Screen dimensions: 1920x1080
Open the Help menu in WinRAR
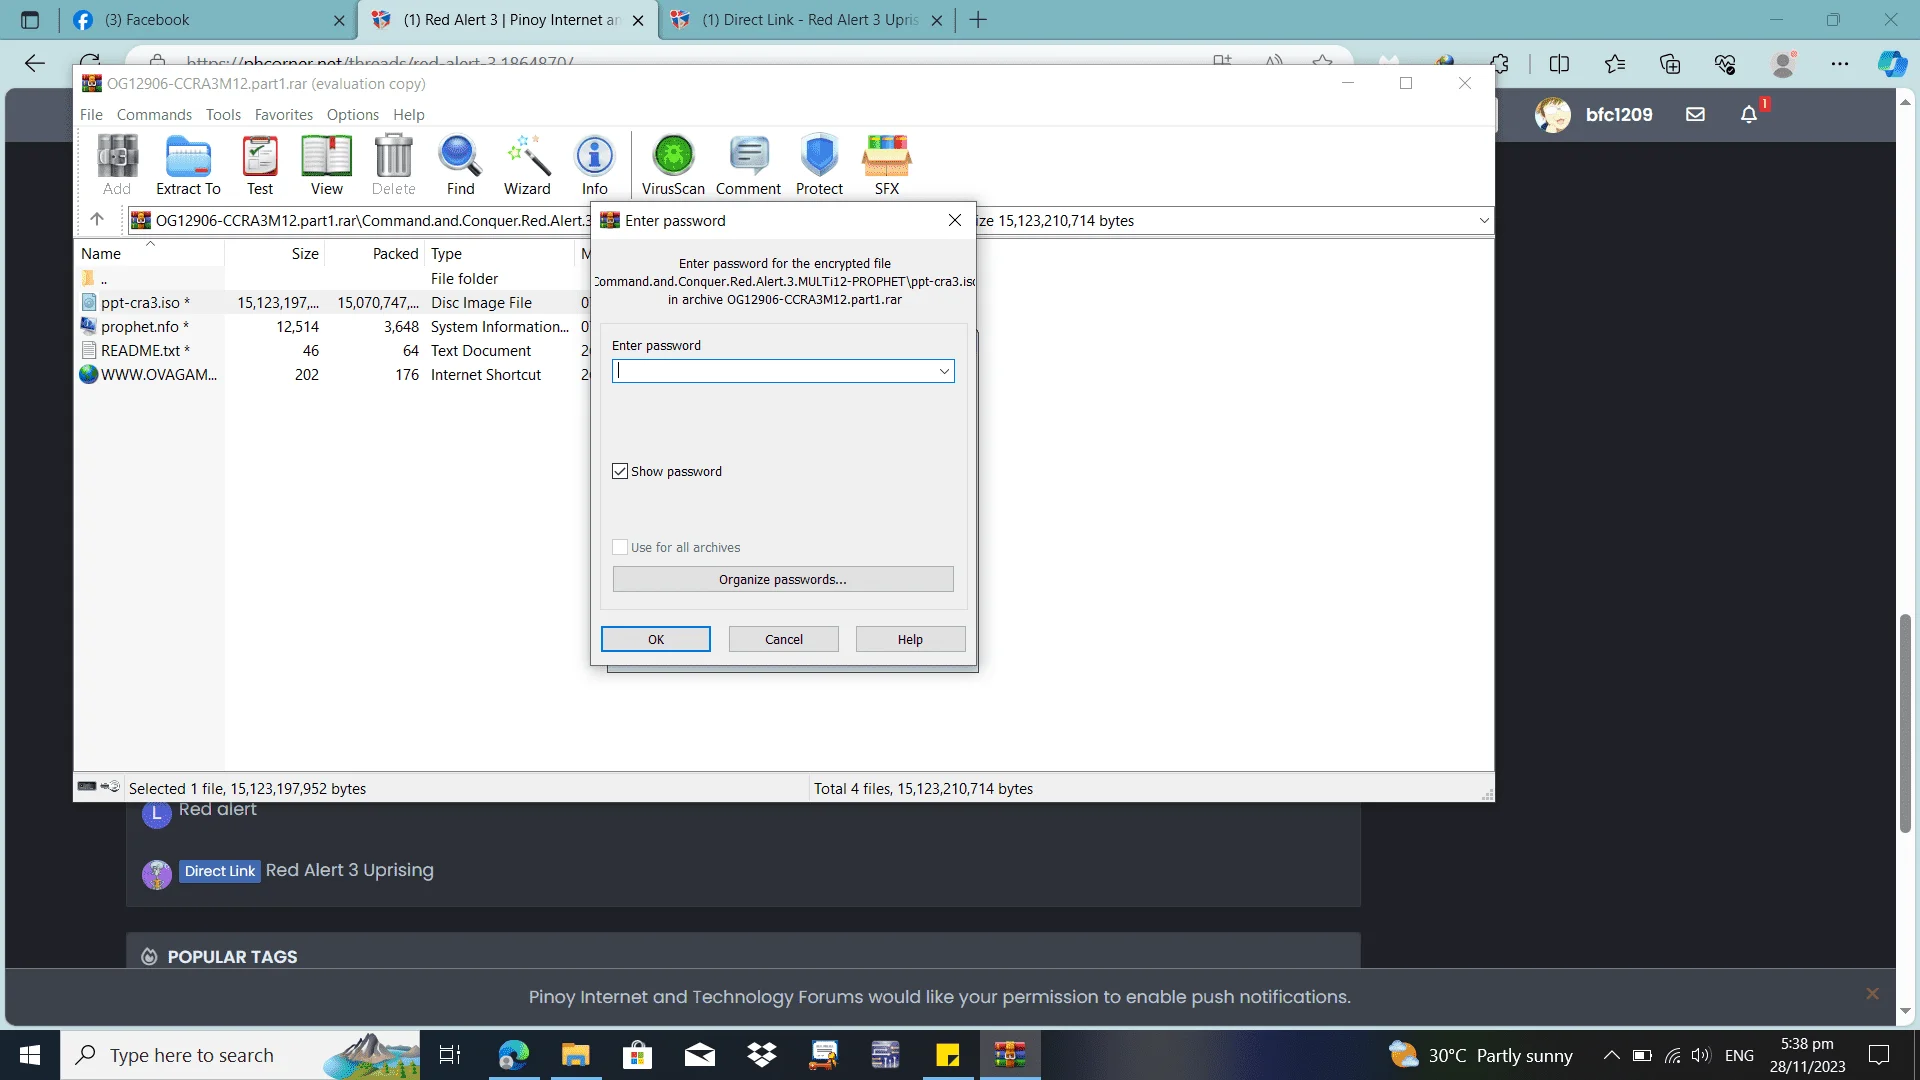click(x=408, y=114)
